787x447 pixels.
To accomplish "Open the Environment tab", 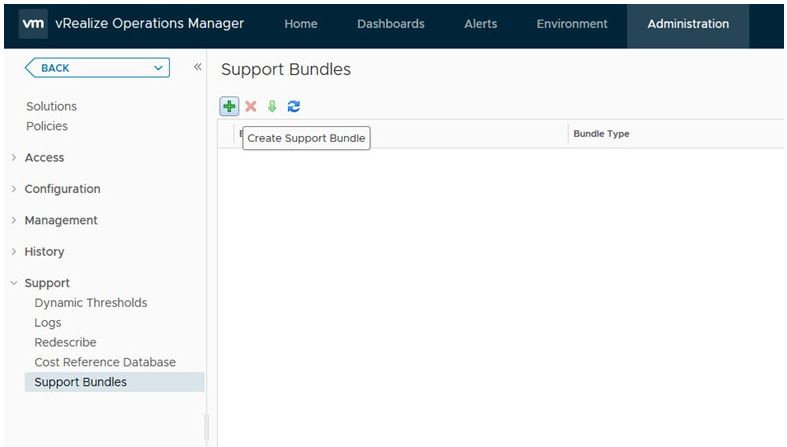I will pyautogui.click(x=571, y=24).
